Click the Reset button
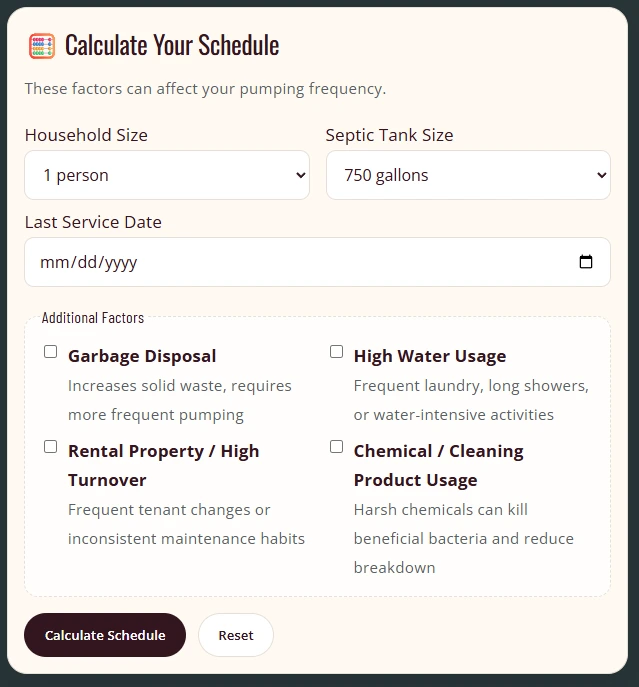This screenshot has width=639, height=687. click(x=236, y=635)
